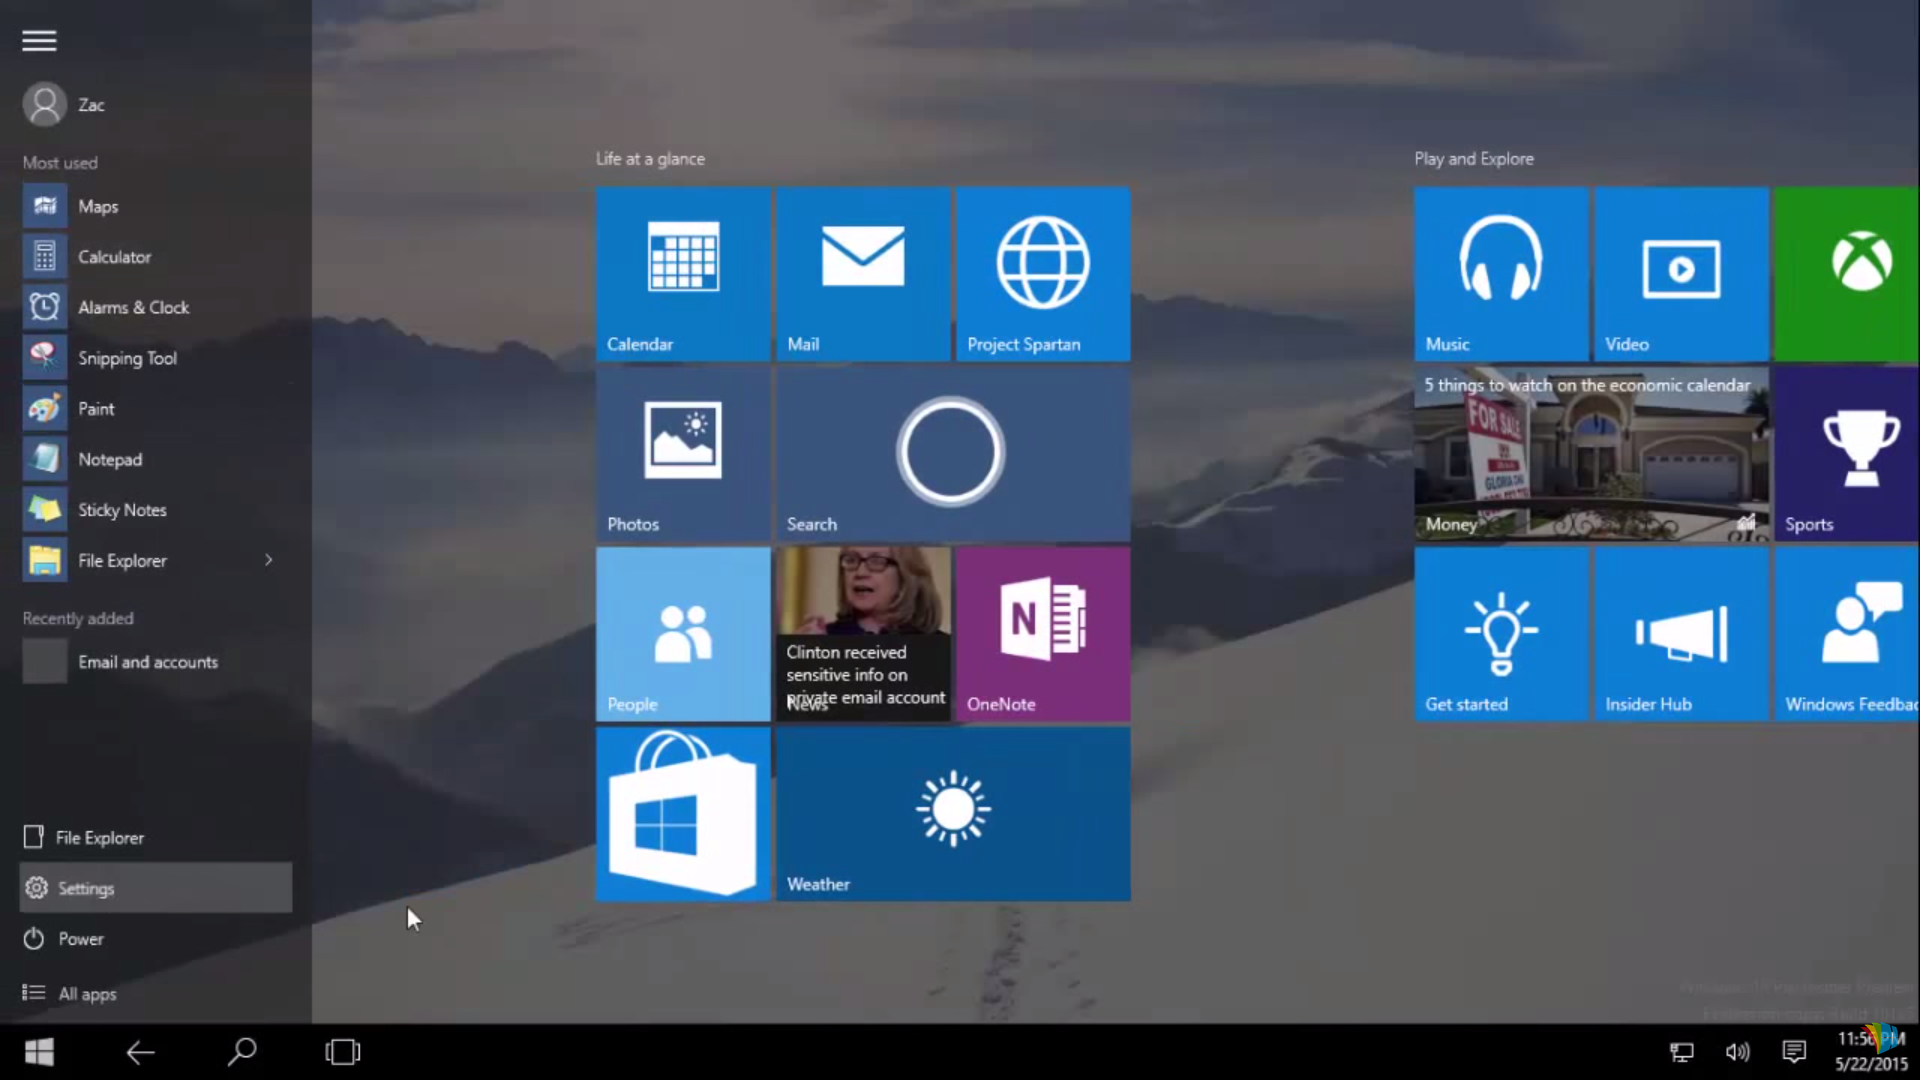
Task: Open the Sports tile
Action: (x=1847, y=454)
